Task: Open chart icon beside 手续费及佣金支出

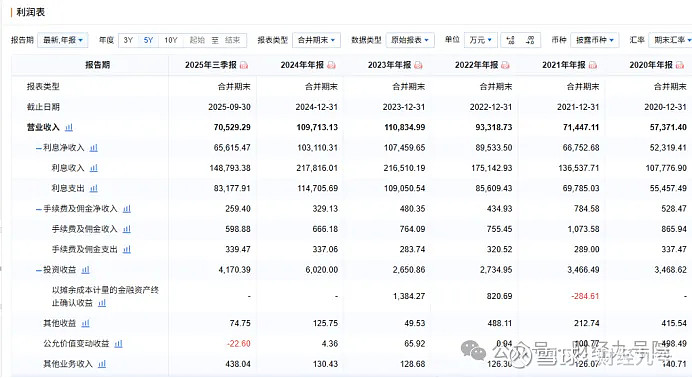Action: coord(127,249)
